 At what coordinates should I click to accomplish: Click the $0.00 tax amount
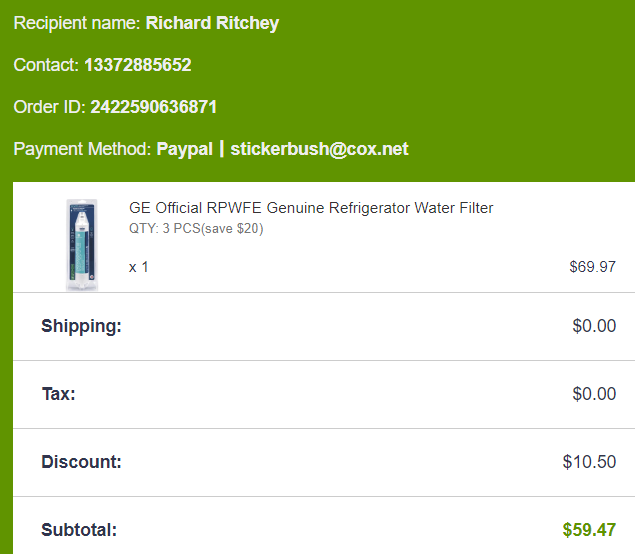[x=594, y=394]
